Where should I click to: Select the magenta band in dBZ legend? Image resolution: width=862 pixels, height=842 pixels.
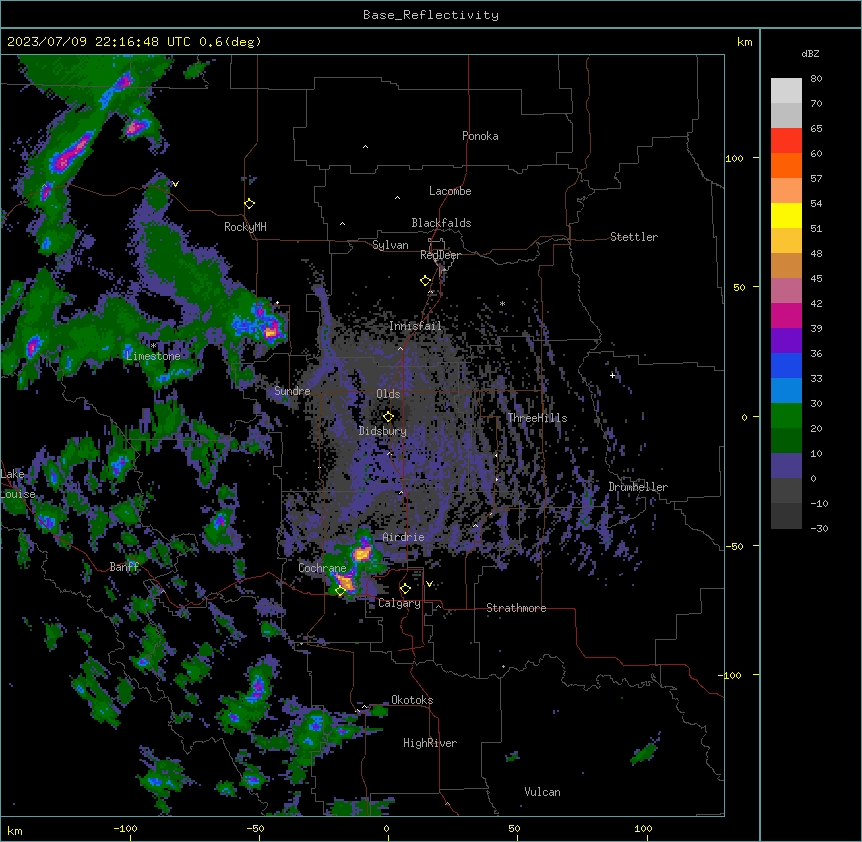[x=786, y=315]
